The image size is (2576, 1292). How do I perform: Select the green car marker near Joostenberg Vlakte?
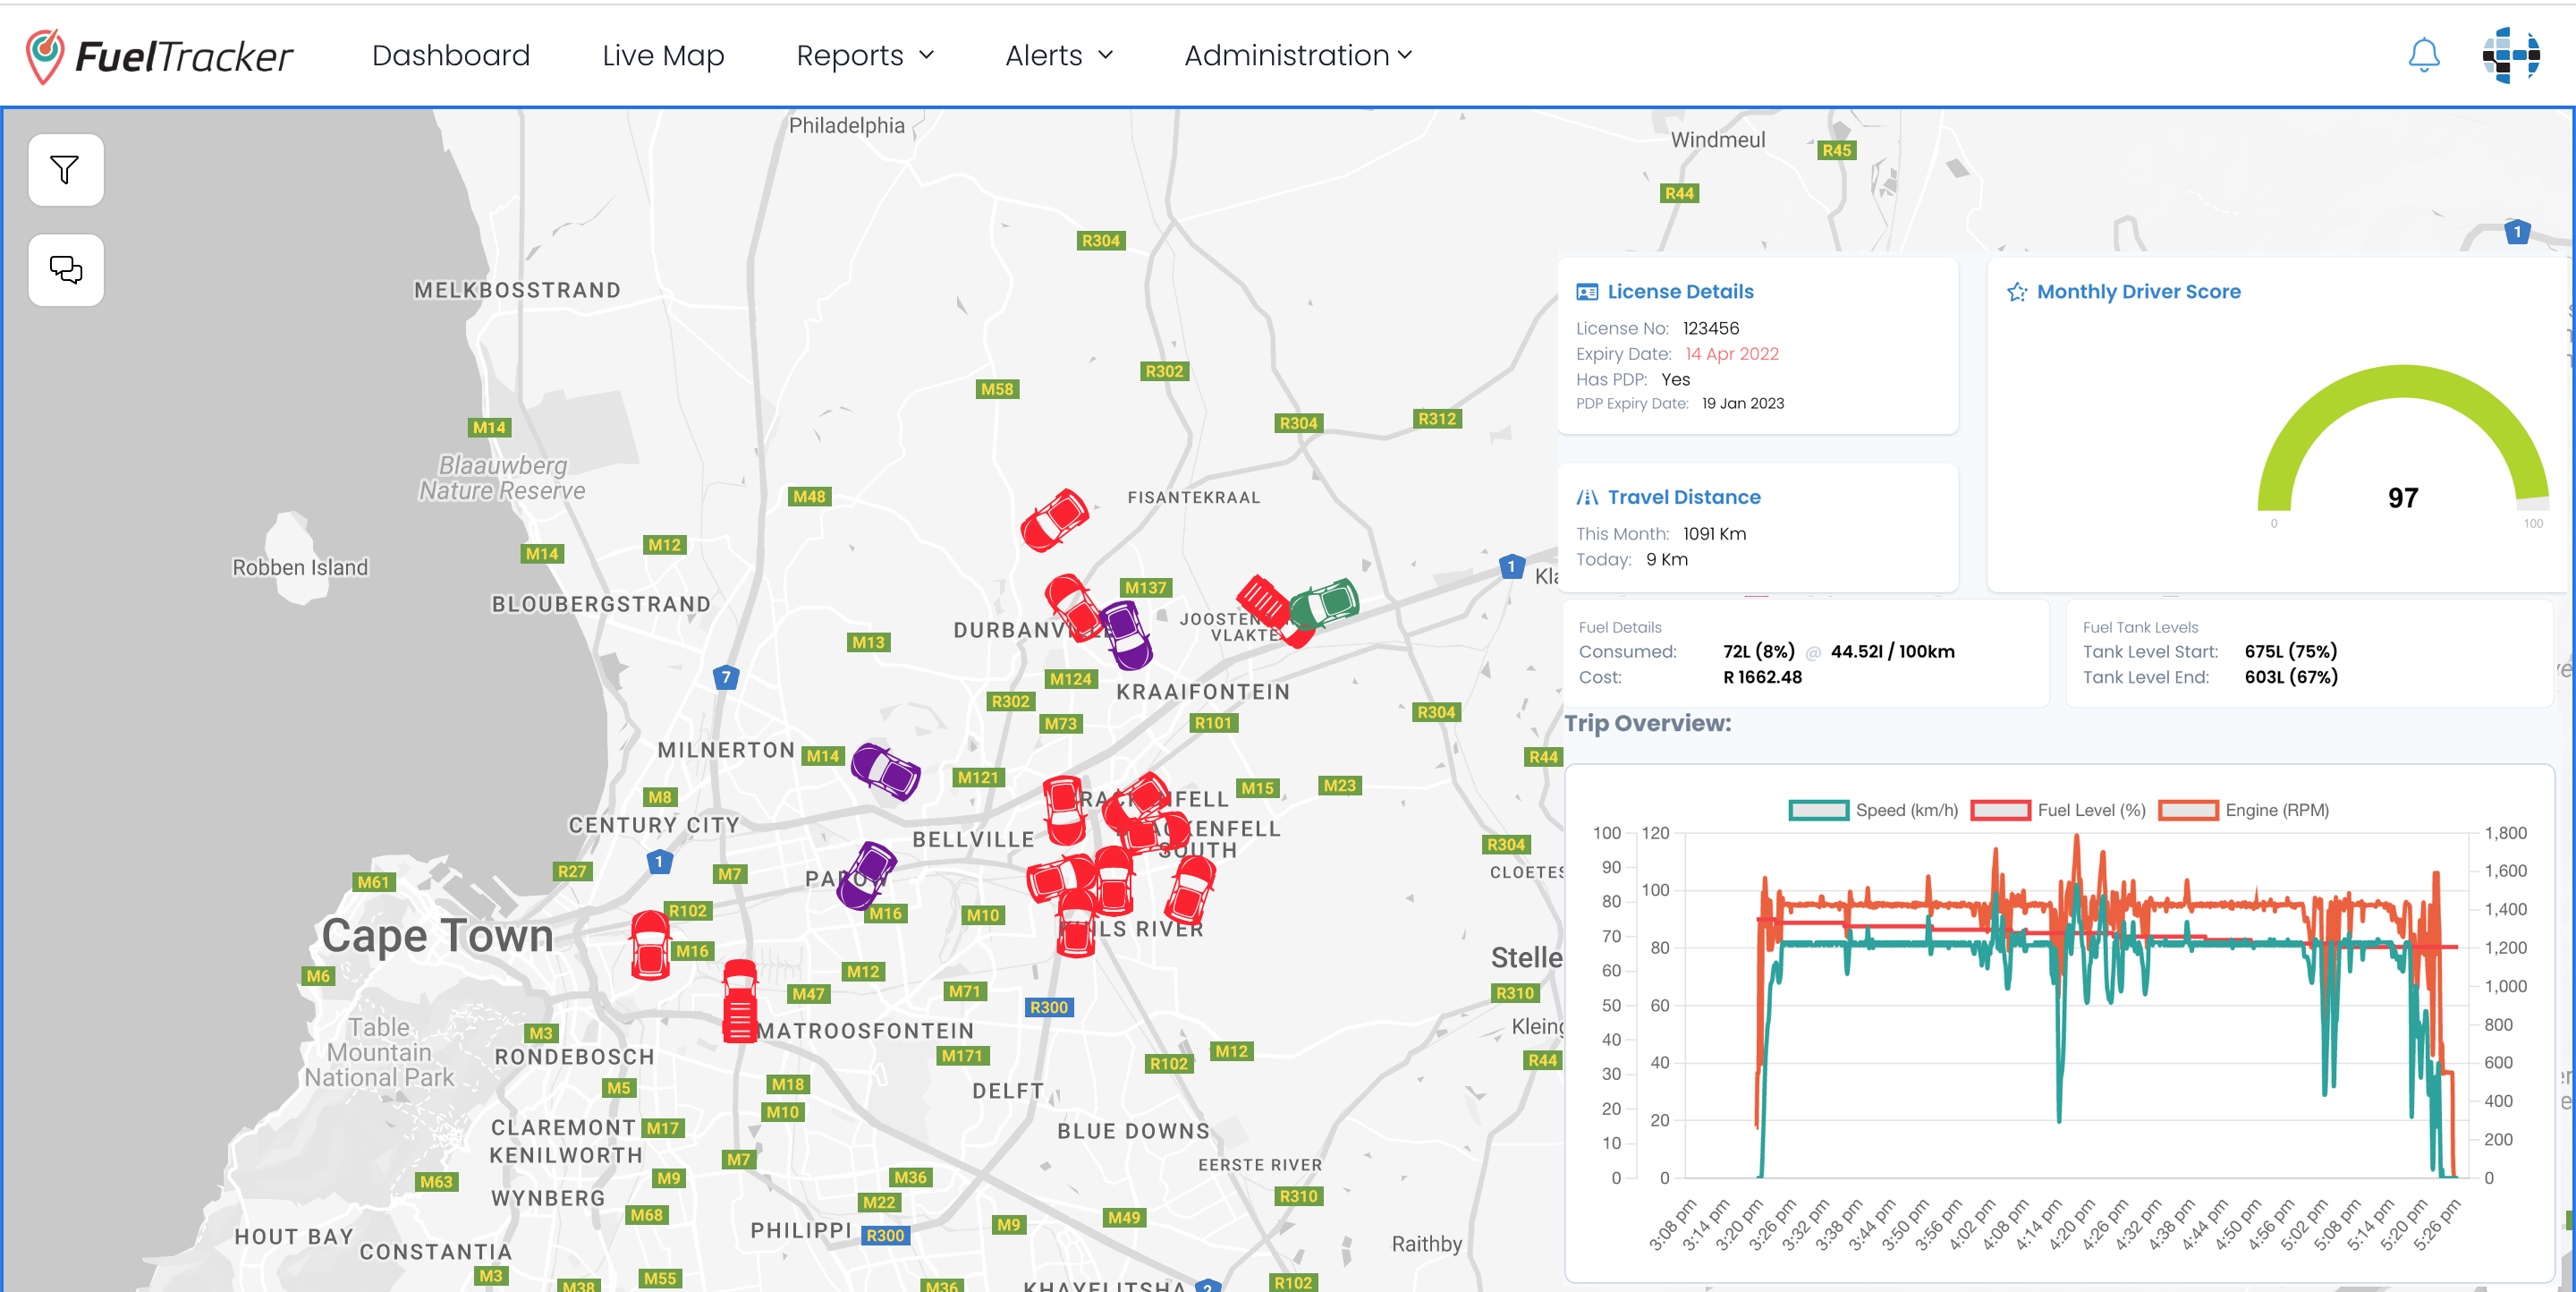[1324, 603]
